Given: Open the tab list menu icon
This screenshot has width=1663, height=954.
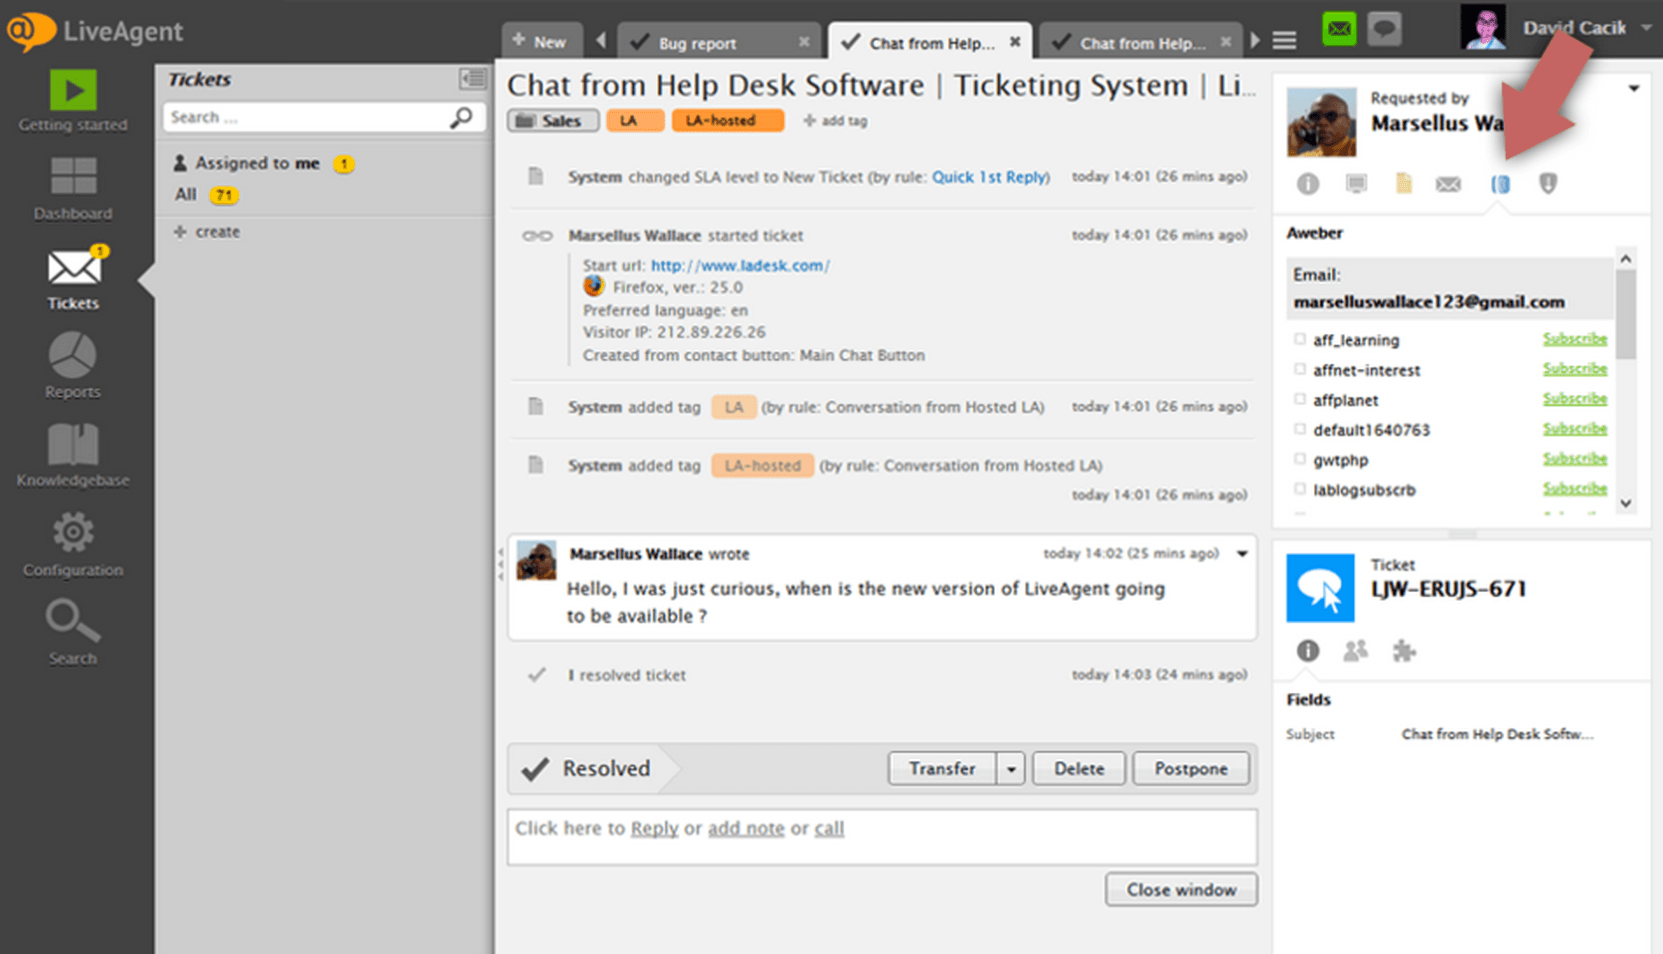Looking at the screenshot, I should 1285,41.
